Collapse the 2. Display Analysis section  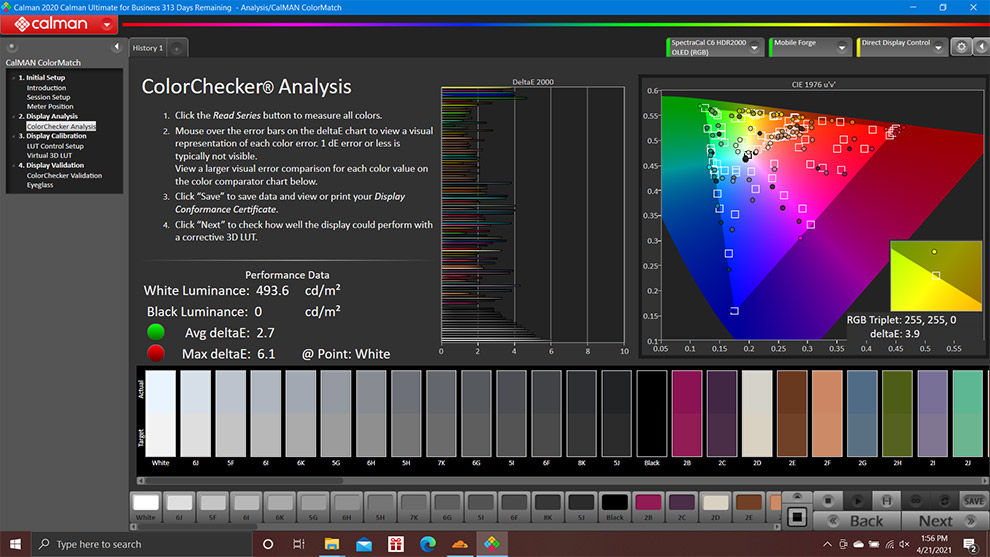click(x=13, y=116)
